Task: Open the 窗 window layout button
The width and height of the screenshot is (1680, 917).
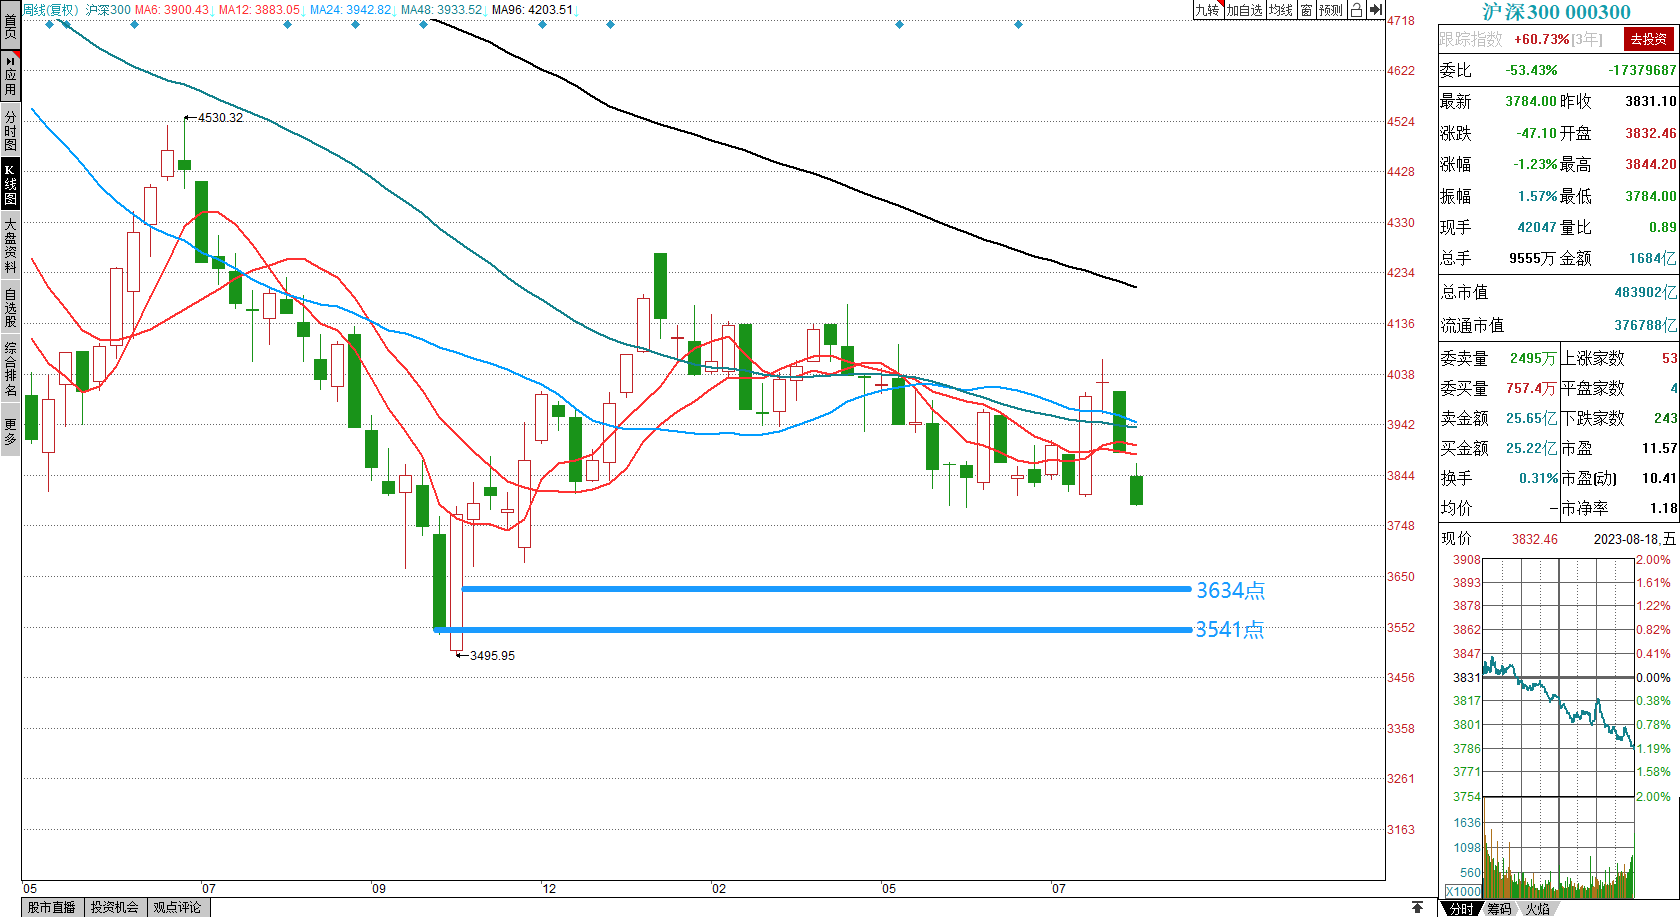Action: tap(1306, 10)
